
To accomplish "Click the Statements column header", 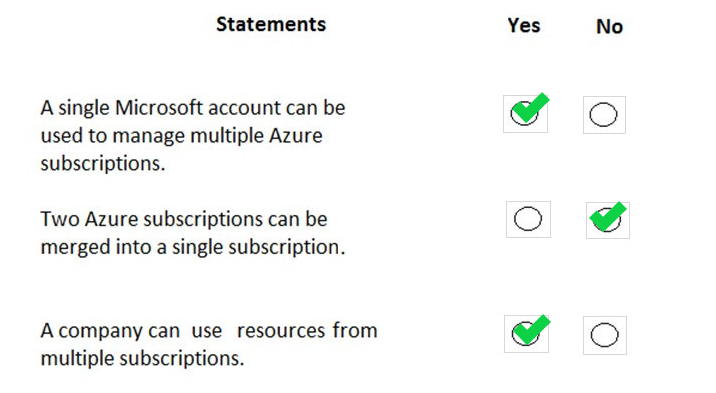I will point(271,24).
